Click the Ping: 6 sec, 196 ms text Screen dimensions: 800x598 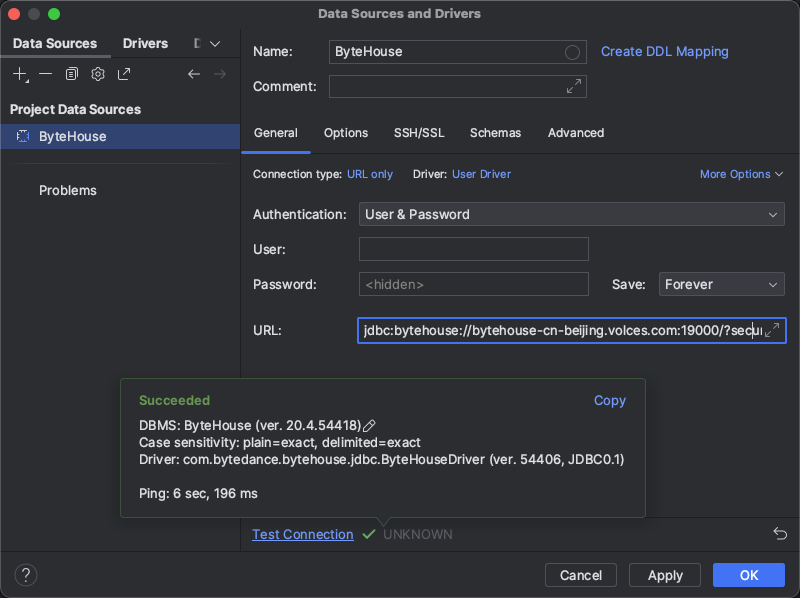(x=198, y=493)
